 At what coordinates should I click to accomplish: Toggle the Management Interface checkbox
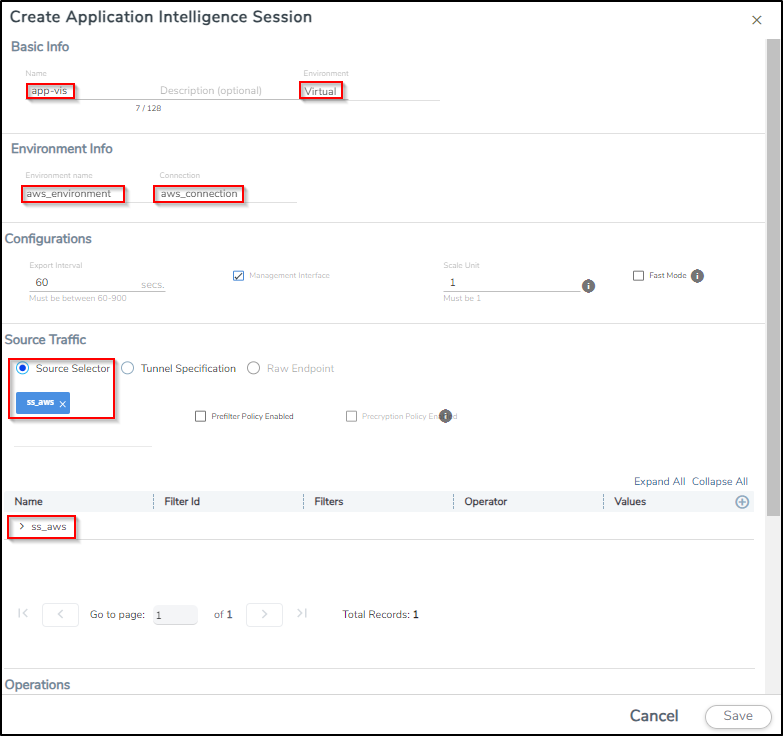click(239, 276)
